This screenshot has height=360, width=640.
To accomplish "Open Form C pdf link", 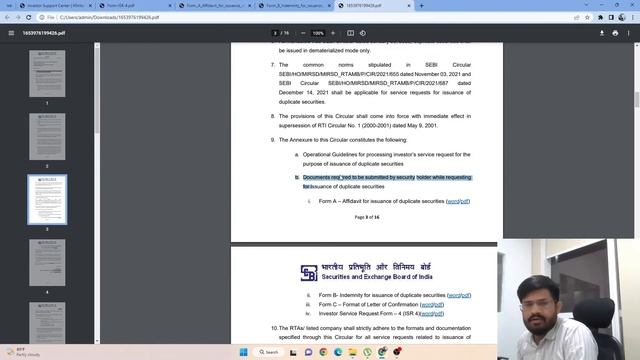I will pyautogui.click(x=438, y=304).
